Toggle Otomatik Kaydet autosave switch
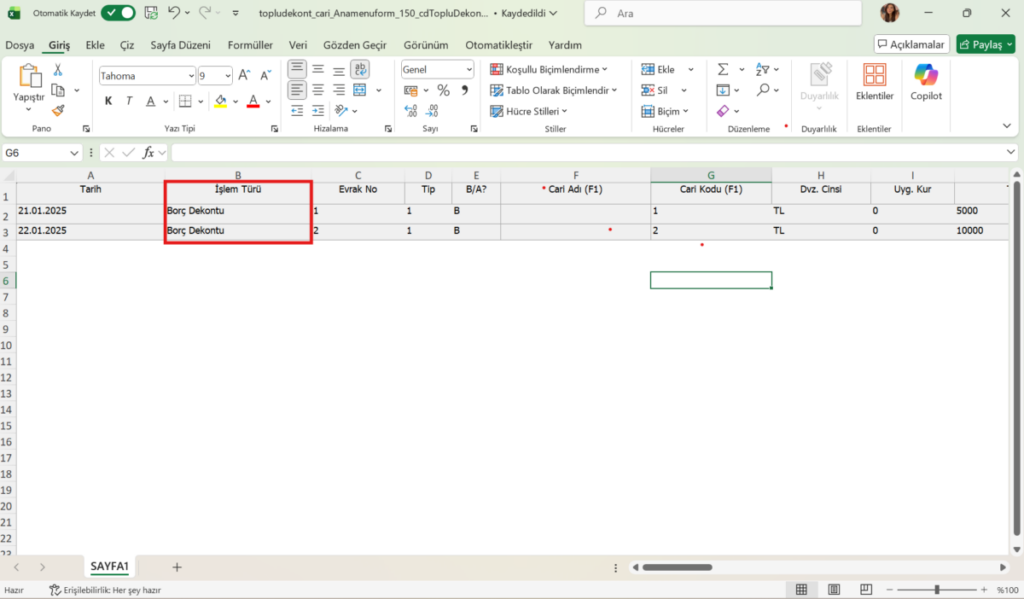The image size is (1024, 599). [118, 13]
